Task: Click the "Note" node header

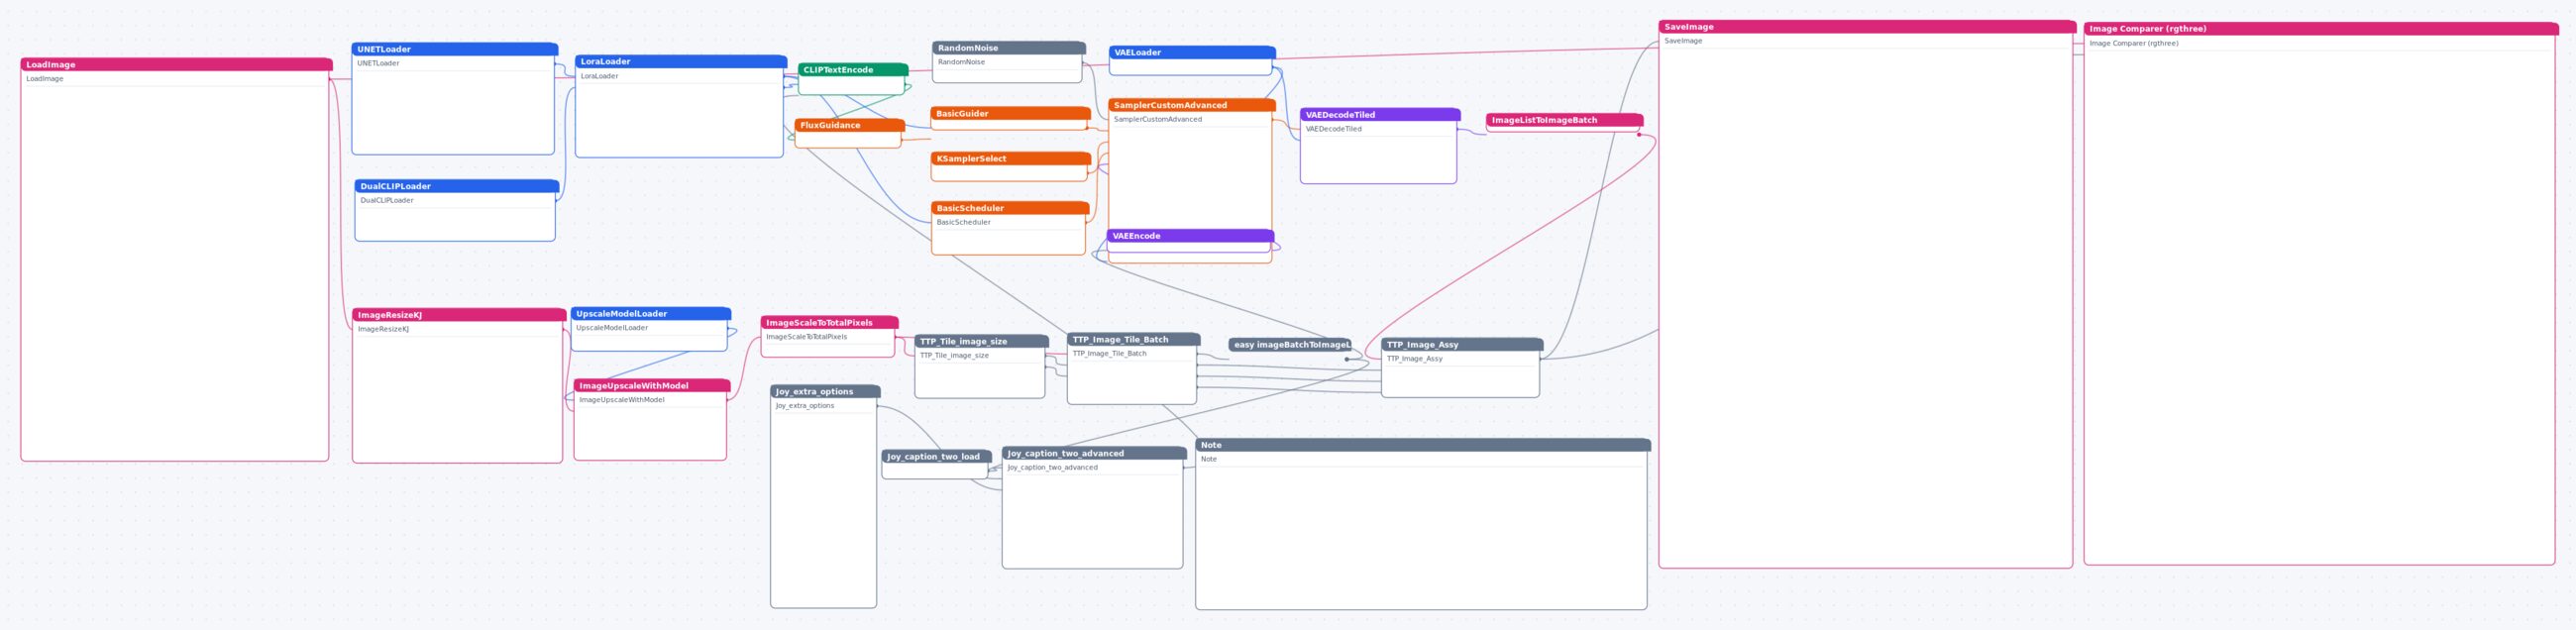Action: 1423,445
